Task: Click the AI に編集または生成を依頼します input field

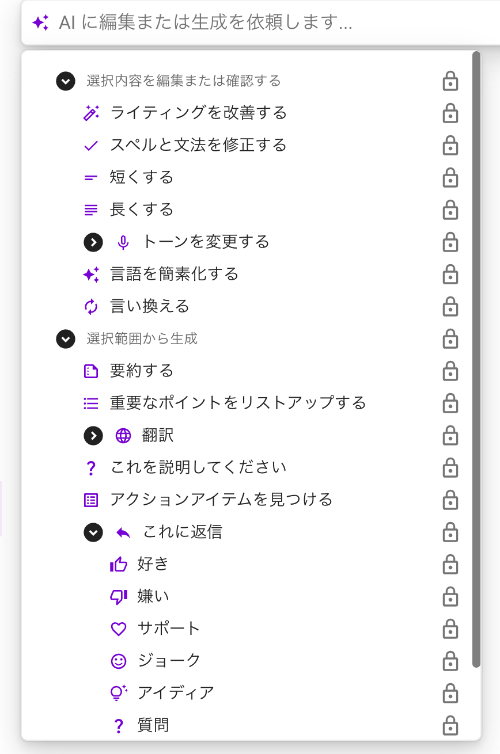Action: [260, 22]
